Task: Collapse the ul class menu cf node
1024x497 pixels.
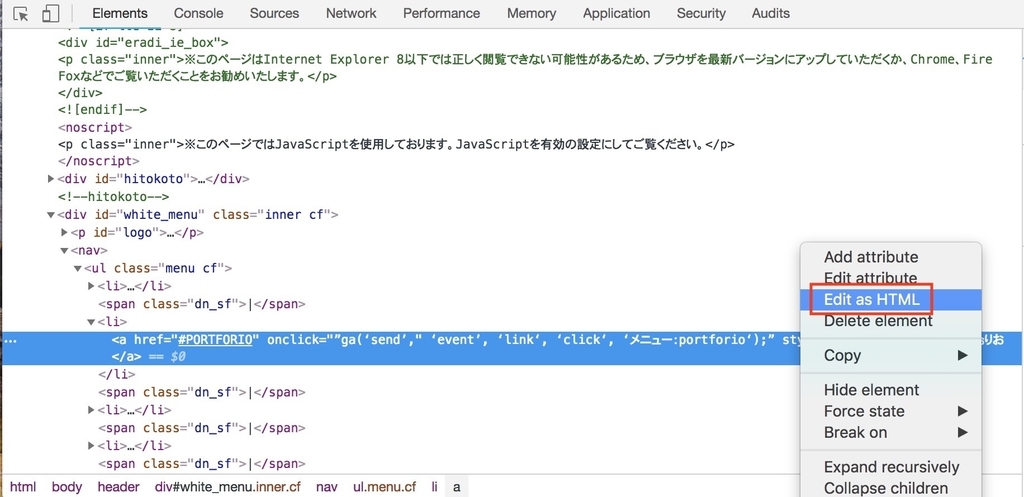Action: pos(78,268)
